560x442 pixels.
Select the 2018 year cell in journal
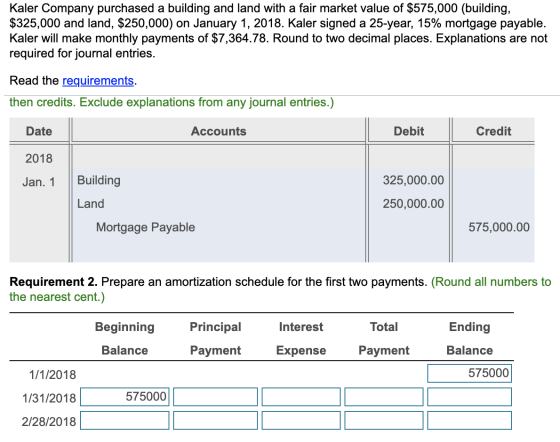click(39, 159)
